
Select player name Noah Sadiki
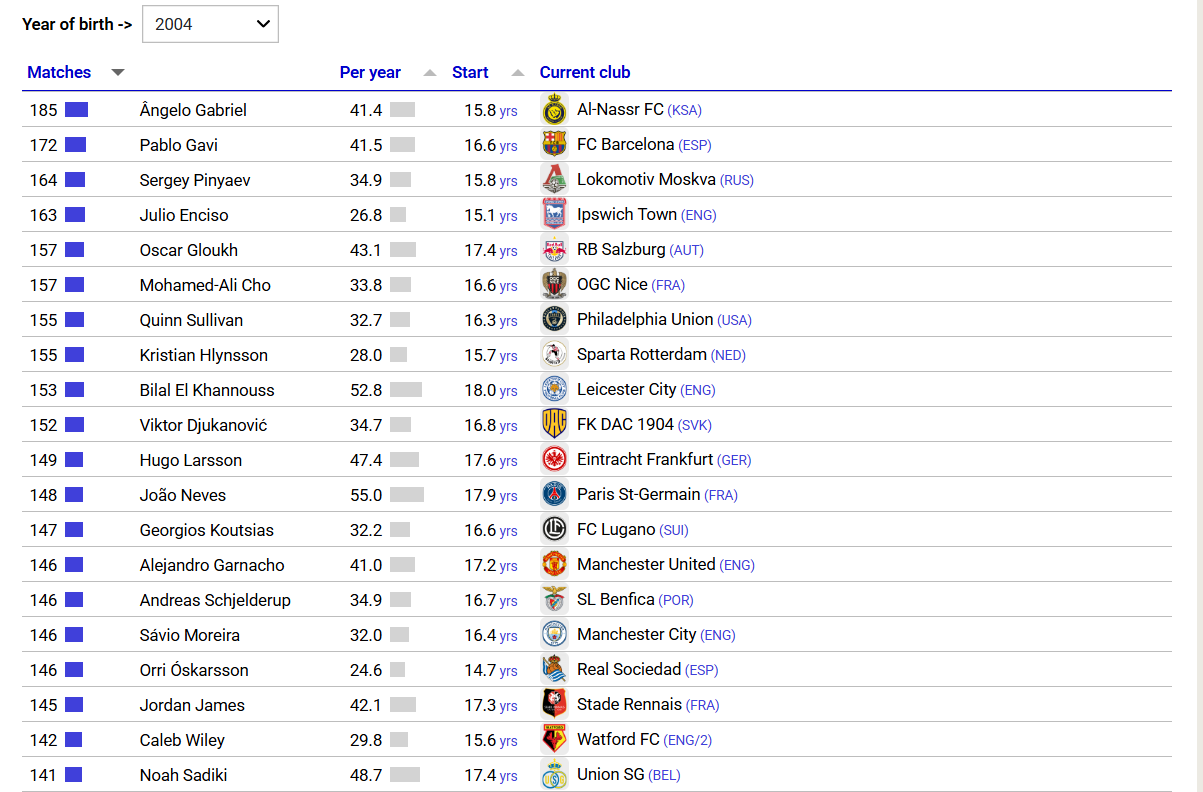coord(185,775)
